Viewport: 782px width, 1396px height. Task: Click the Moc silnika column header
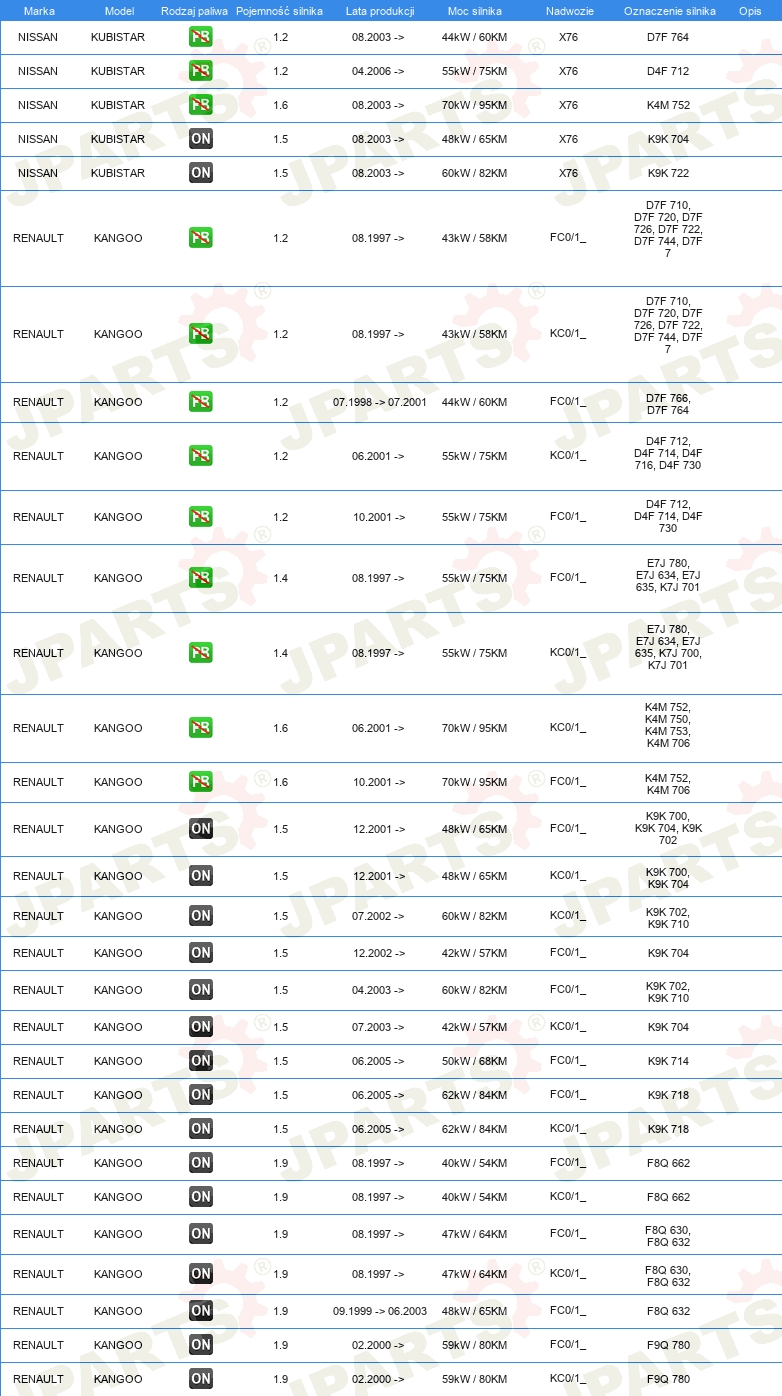point(475,11)
